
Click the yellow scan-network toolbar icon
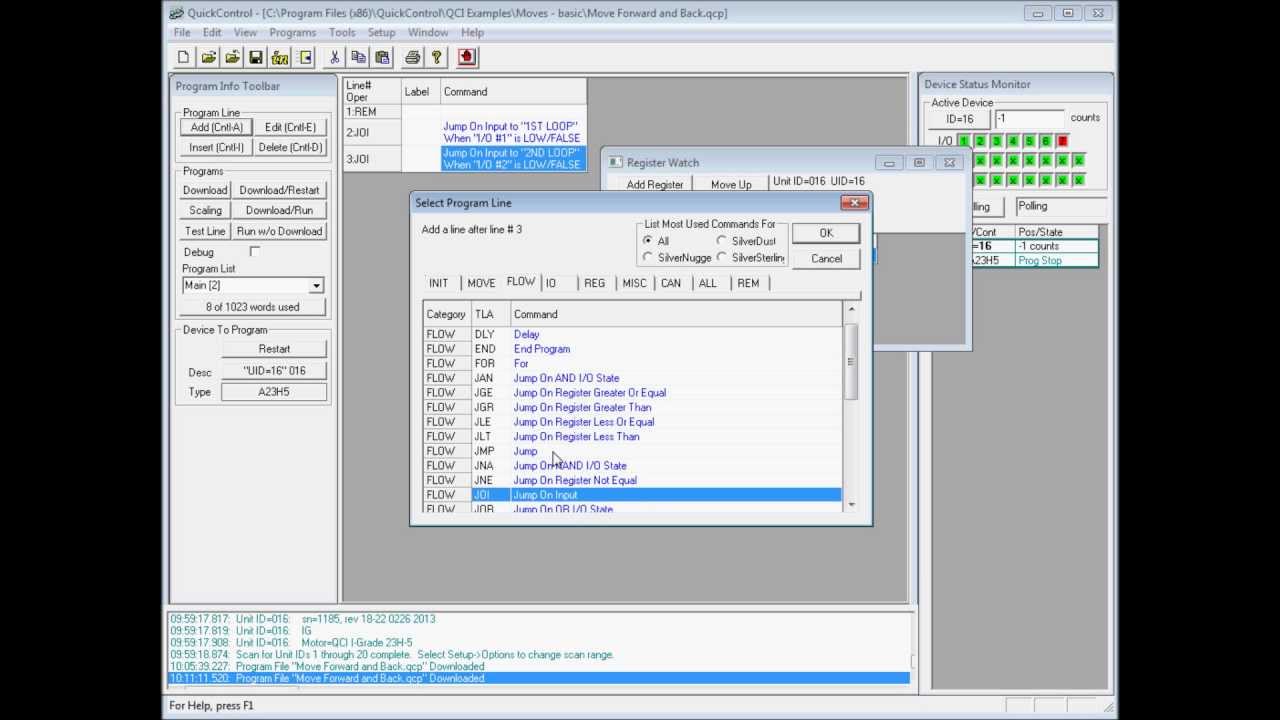(280, 58)
